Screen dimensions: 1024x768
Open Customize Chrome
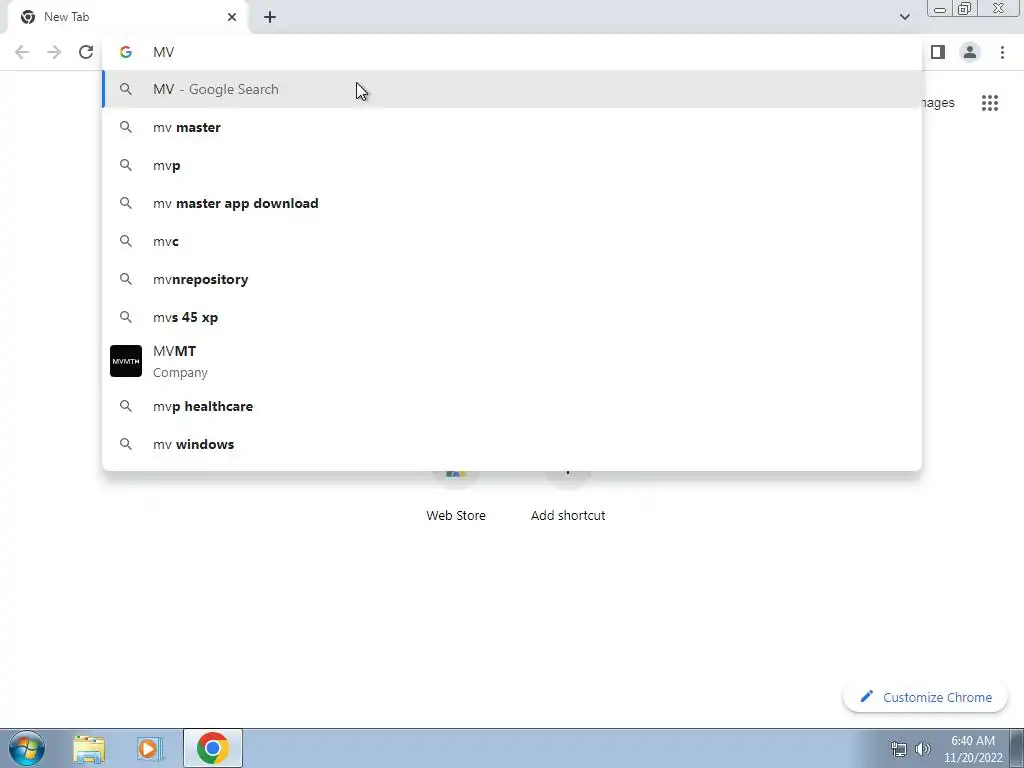click(925, 697)
